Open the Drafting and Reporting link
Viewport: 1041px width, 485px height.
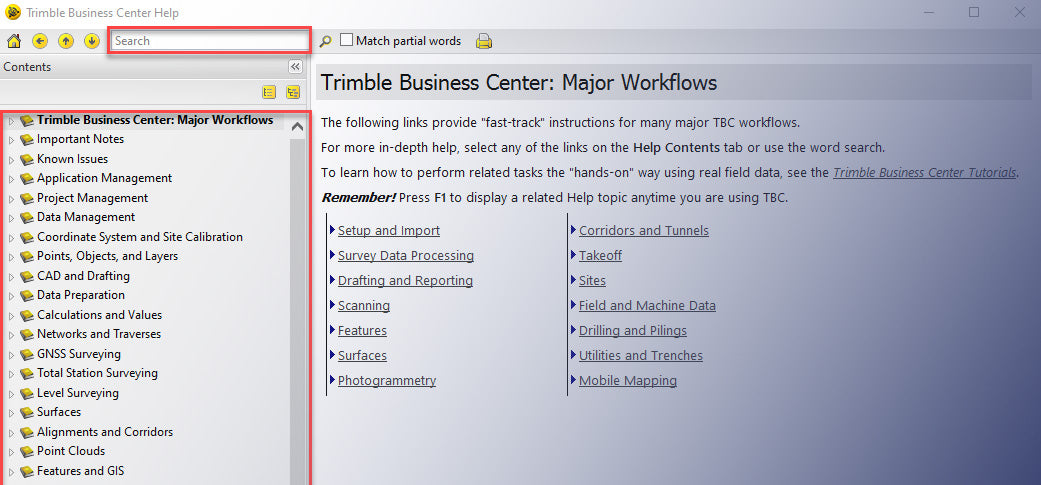tap(405, 281)
